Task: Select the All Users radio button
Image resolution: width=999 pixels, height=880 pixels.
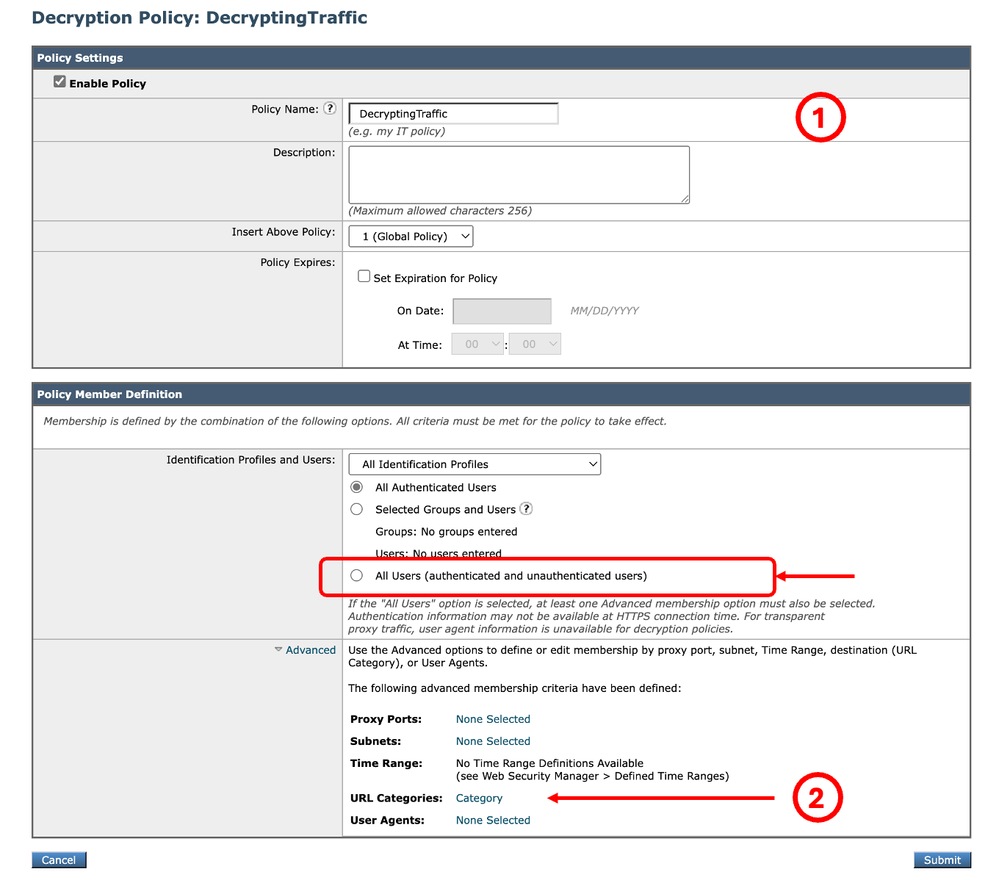Action: tap(356, 575)
